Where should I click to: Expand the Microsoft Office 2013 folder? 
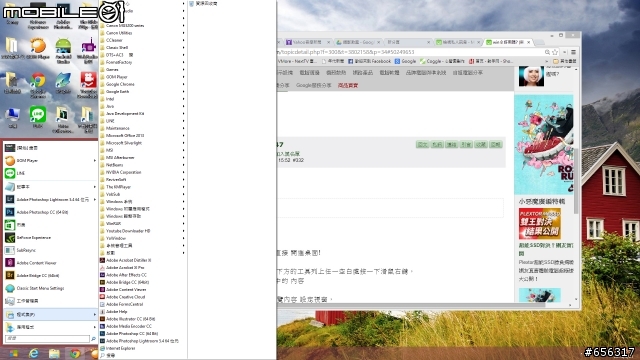tap(142, 136)
